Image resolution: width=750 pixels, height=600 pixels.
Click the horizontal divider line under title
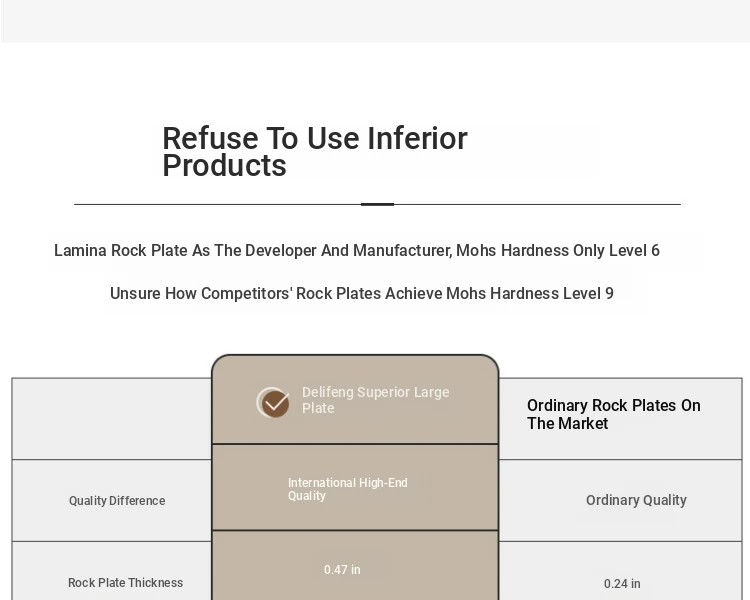pyautogui.click(x=377, y=204)
